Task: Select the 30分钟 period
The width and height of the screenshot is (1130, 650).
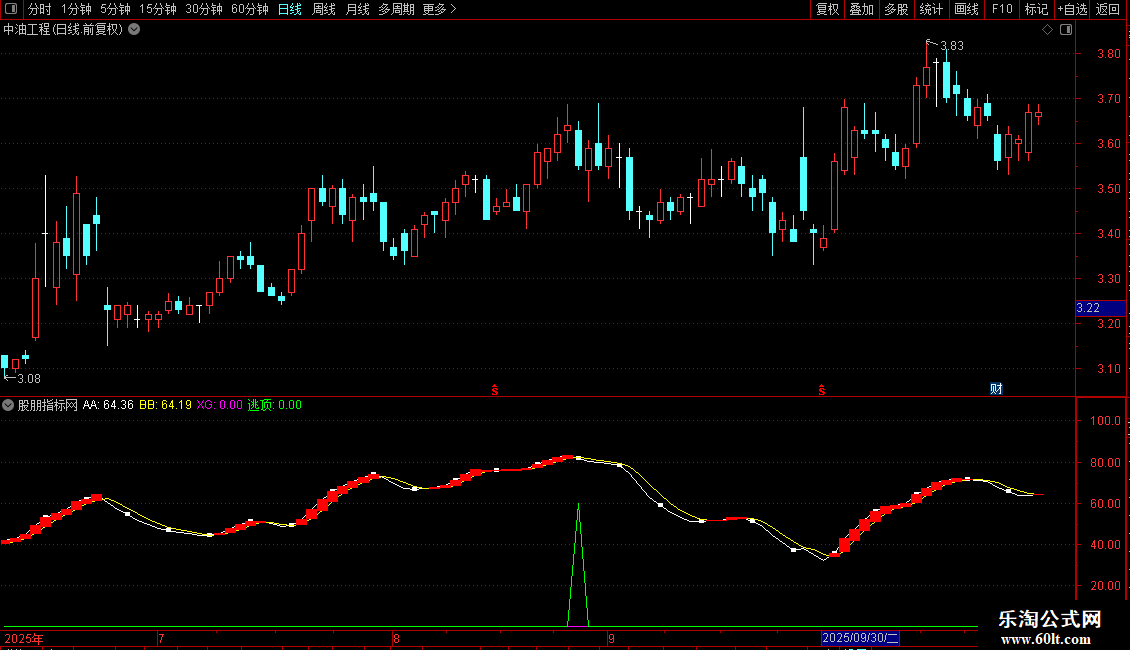Action: [204, 9]
